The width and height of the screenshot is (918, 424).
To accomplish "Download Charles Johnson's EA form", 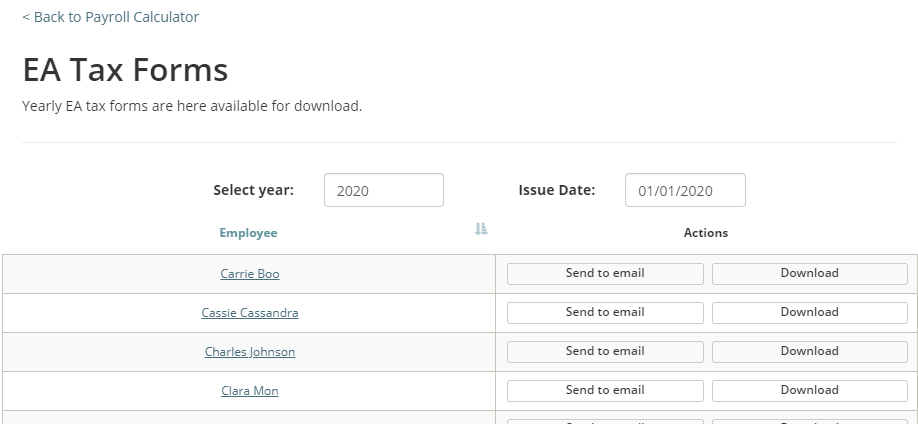I will click(810, 351).
